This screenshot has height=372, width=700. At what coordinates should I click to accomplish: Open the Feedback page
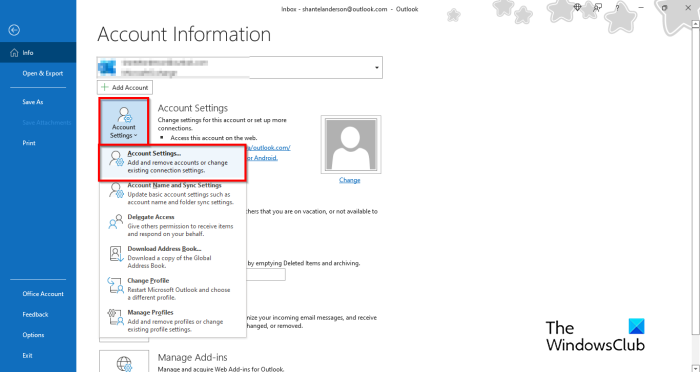[x=35, y=314]
